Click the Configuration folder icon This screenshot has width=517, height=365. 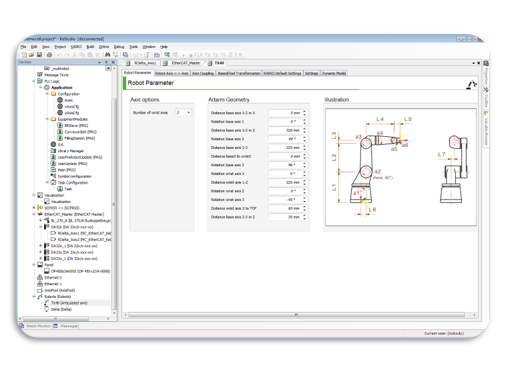[53, 94]
